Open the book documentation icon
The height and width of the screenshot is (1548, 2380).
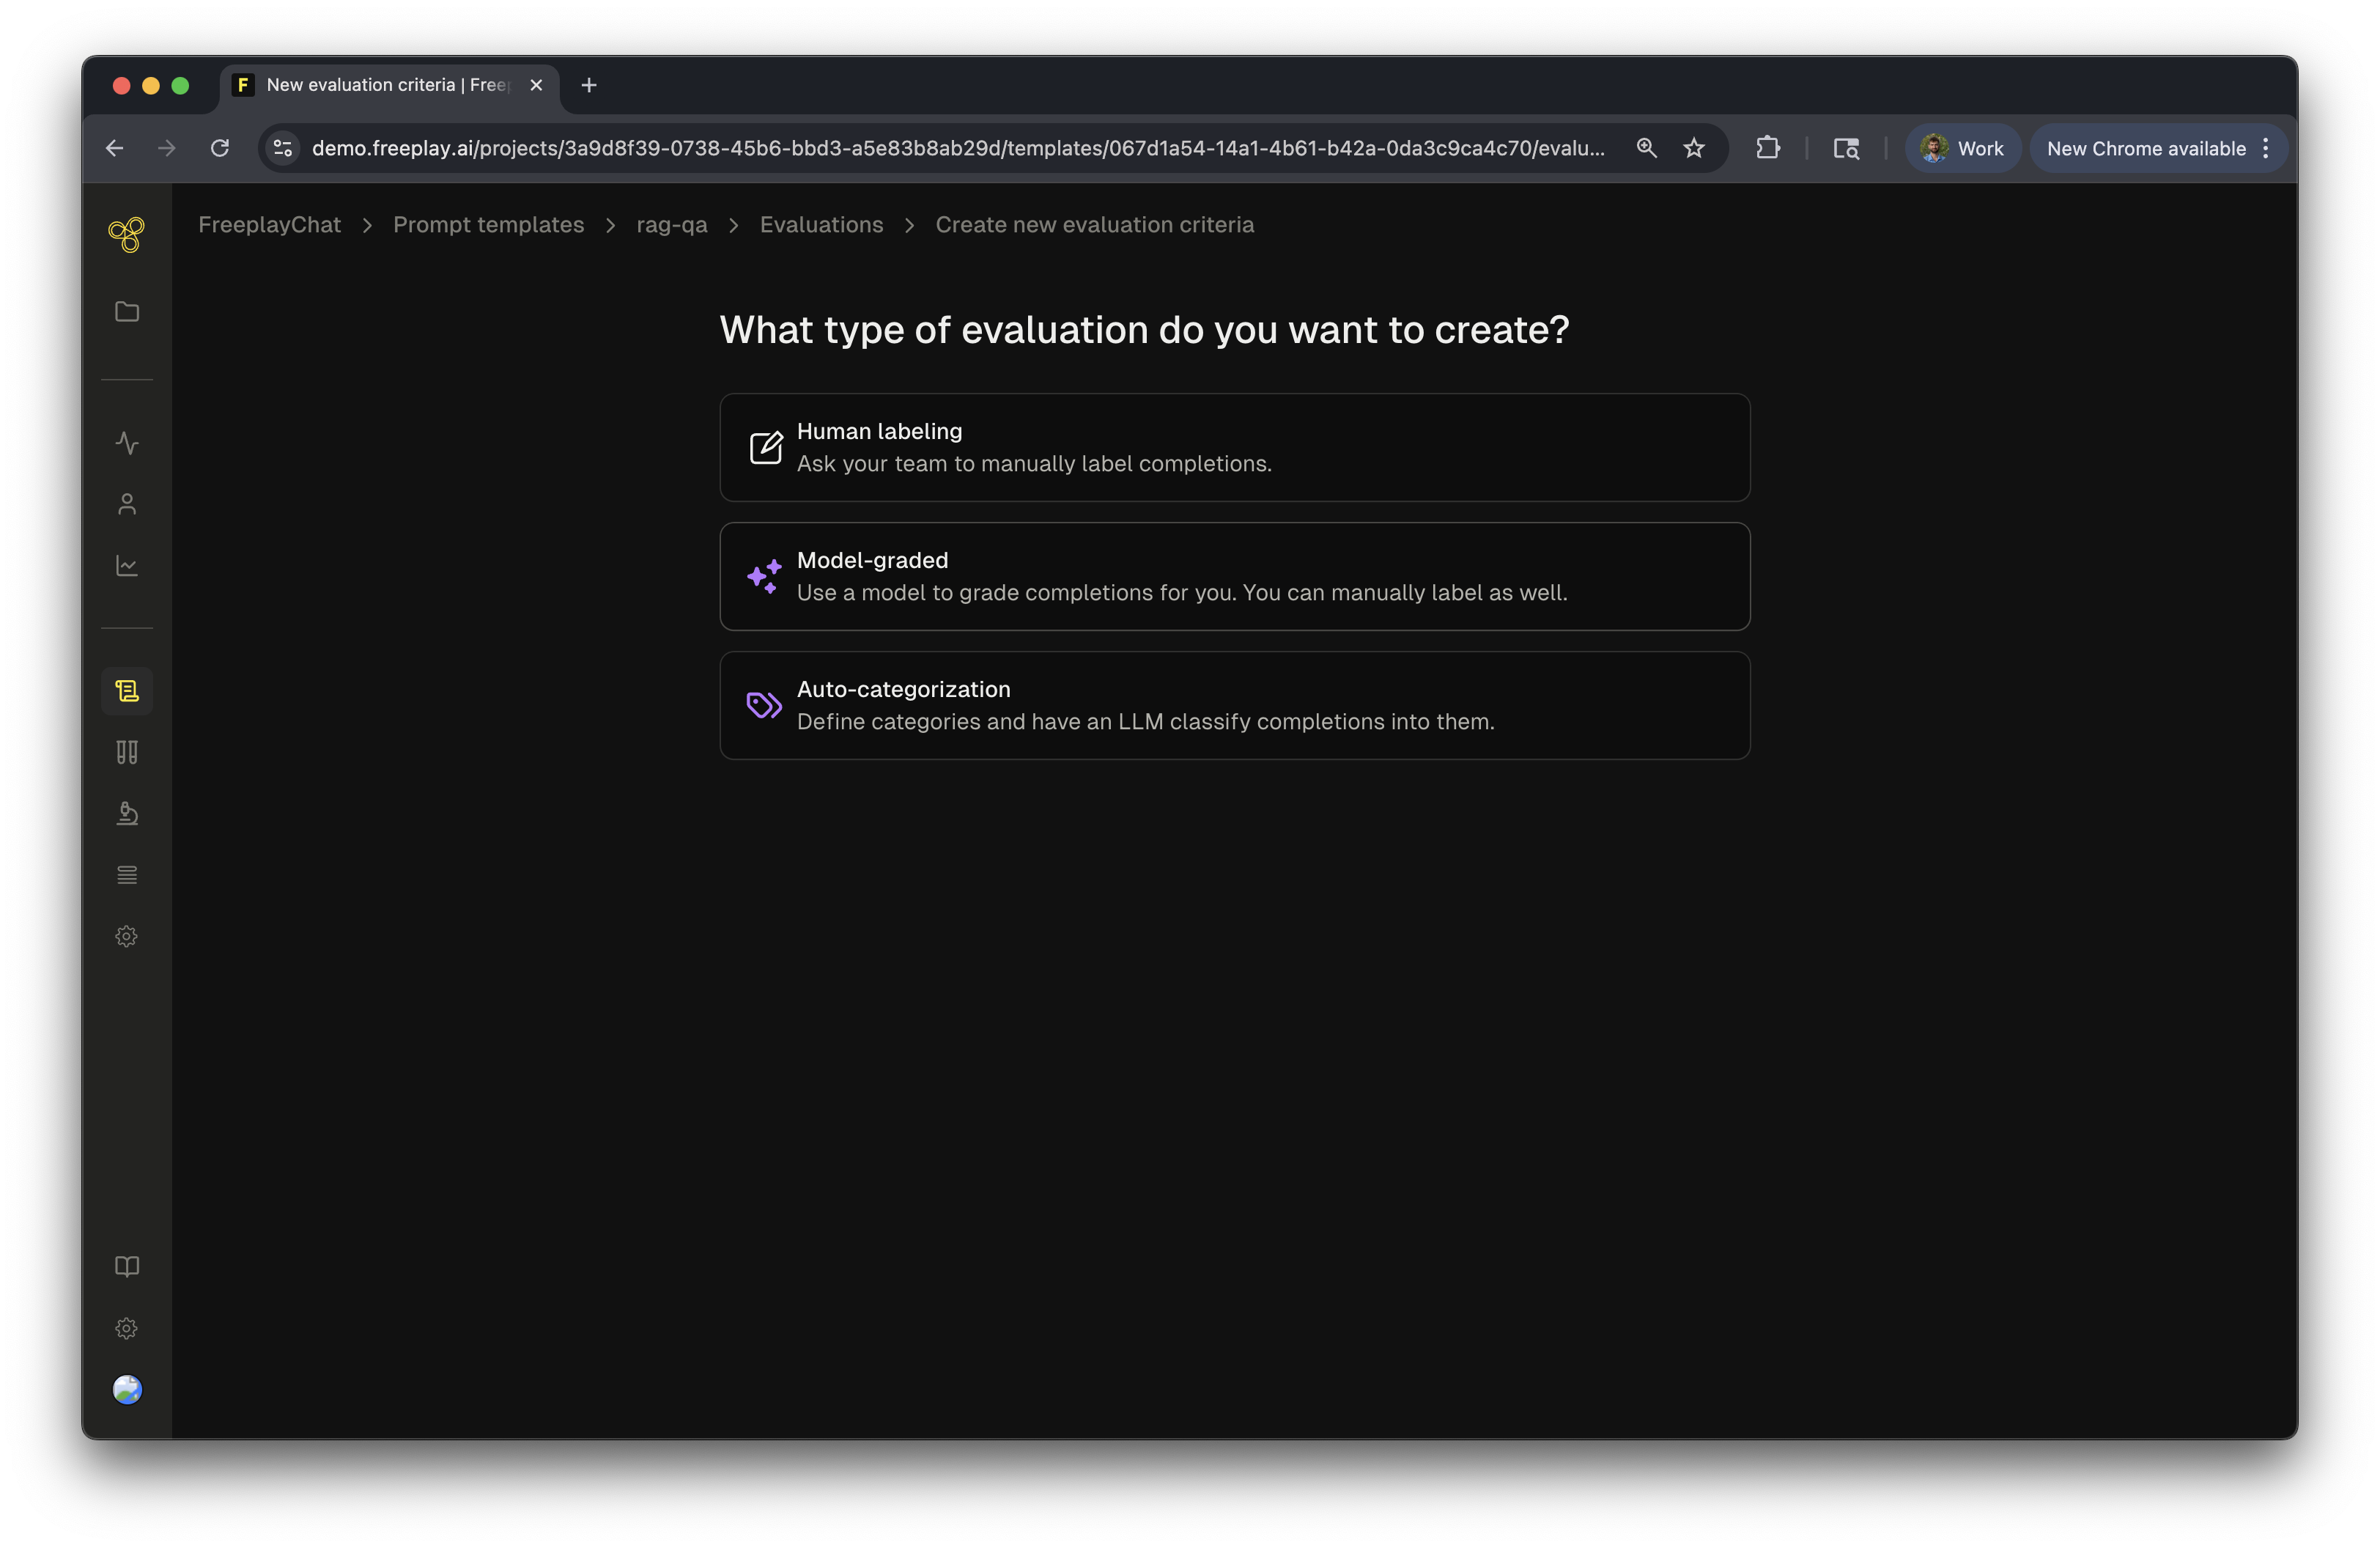pos(127,1266)
